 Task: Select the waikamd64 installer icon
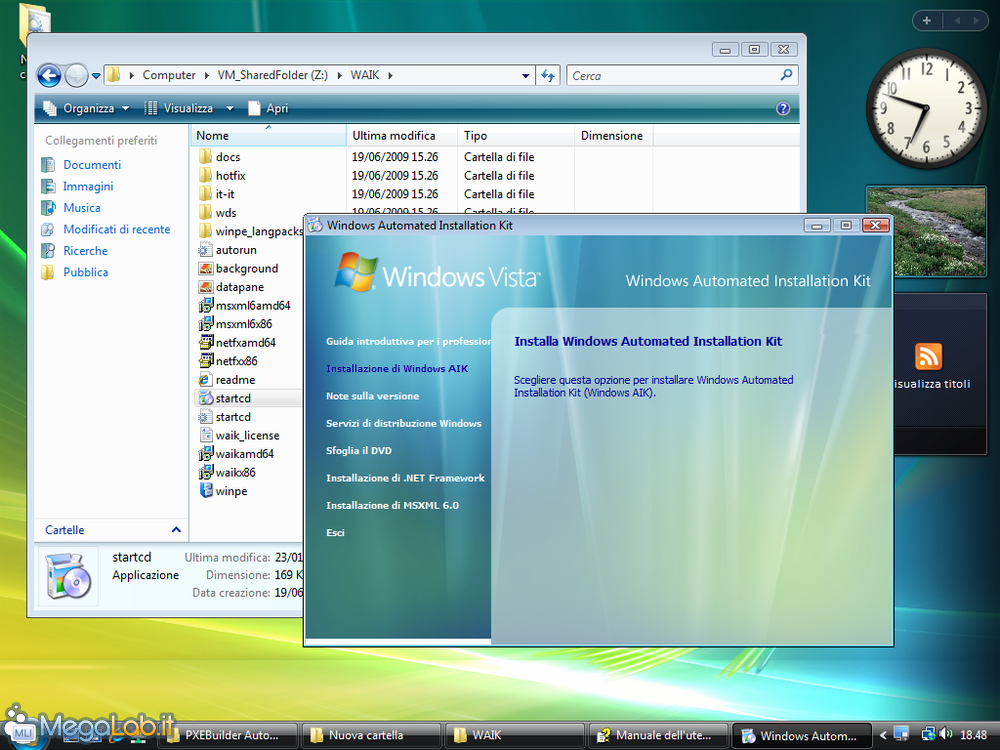tap(205, 454)
